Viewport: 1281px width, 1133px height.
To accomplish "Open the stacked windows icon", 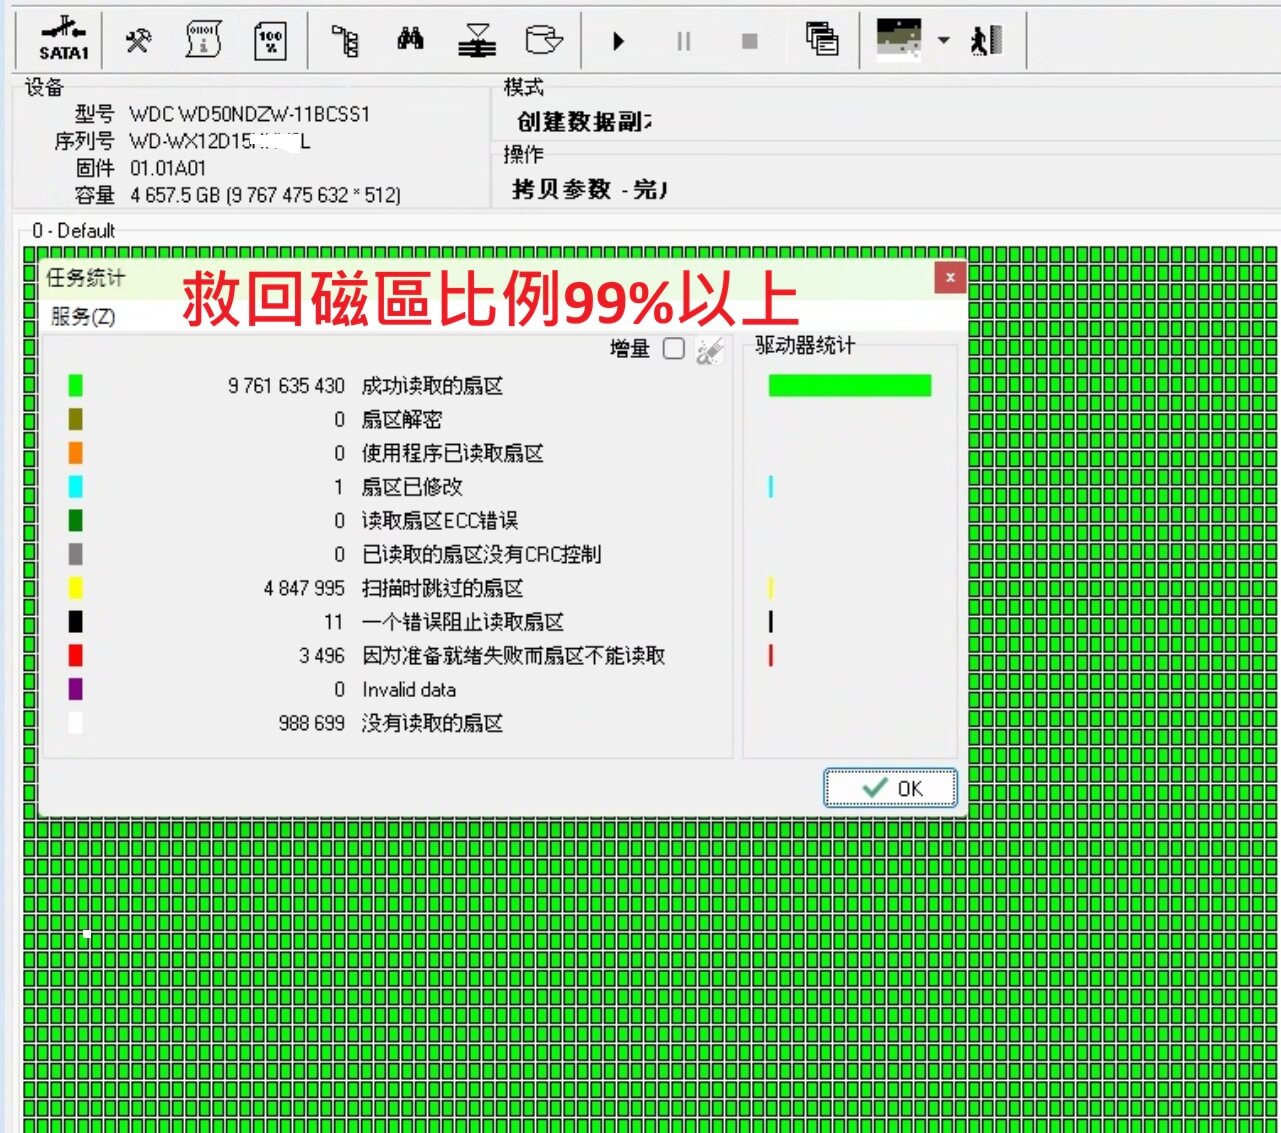I will [822, 41].
